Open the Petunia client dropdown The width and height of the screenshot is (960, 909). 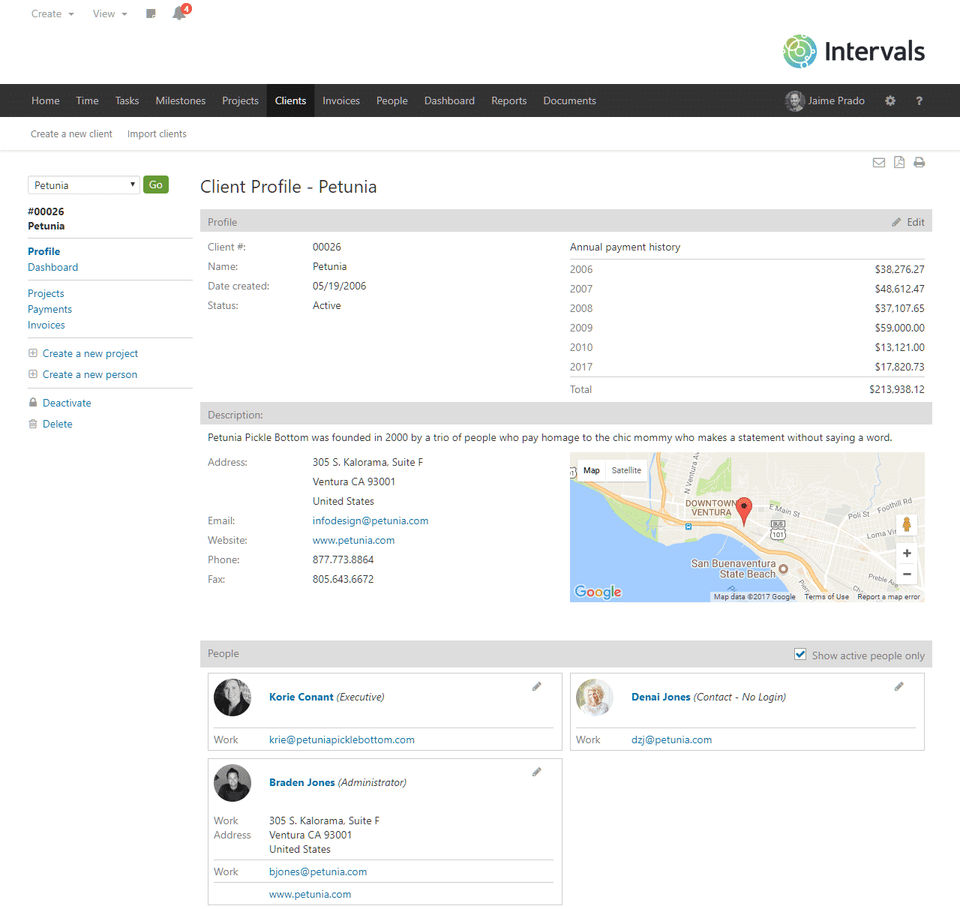pyautogui.click(x=84, y=185)
